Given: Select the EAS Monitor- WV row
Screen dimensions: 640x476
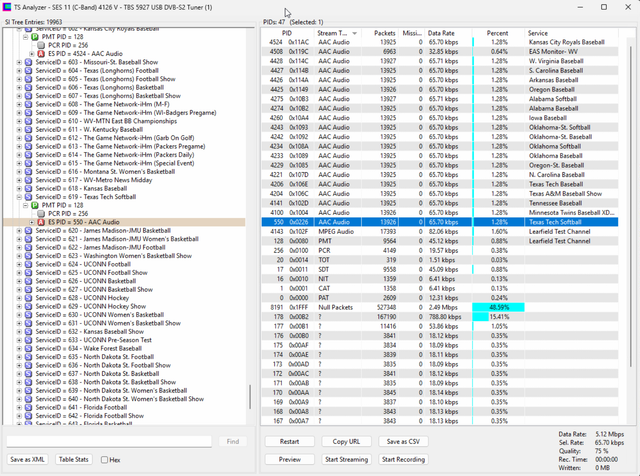Looking at the screenshot, I should coord(440,51).
